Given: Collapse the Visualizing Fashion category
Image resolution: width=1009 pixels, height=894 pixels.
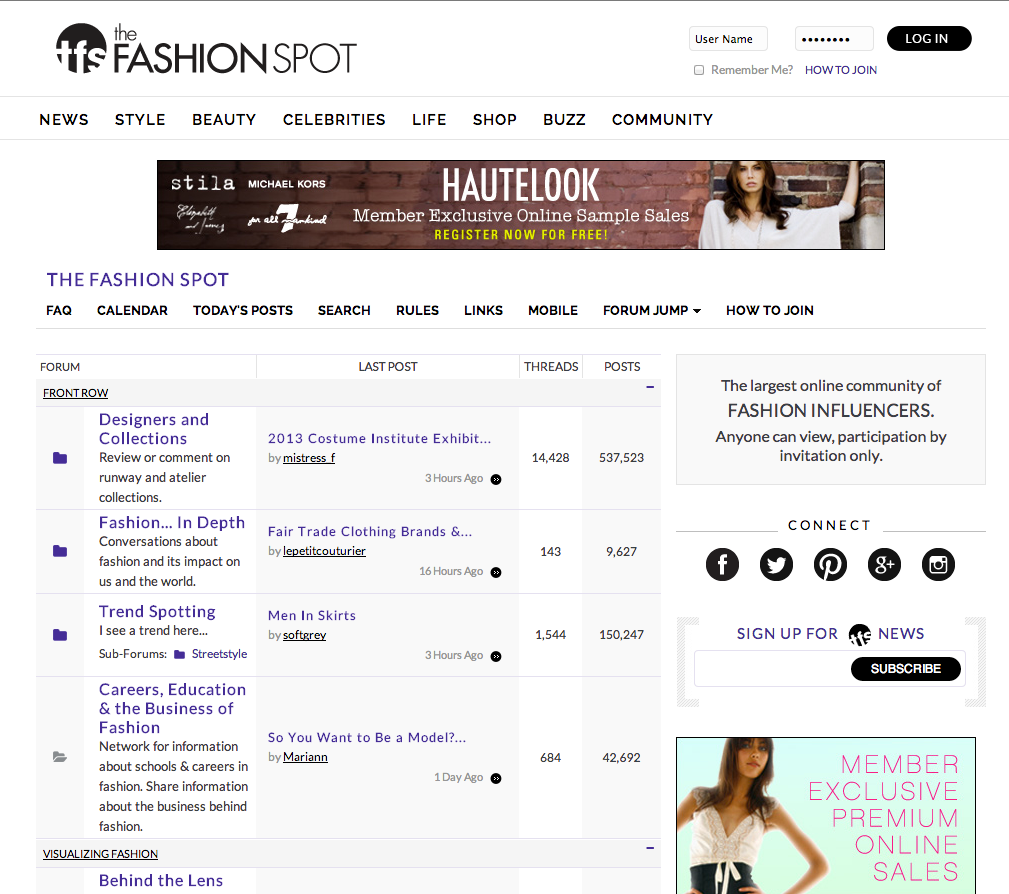Looking at the screenshot, I should click(x=650, y=848).
